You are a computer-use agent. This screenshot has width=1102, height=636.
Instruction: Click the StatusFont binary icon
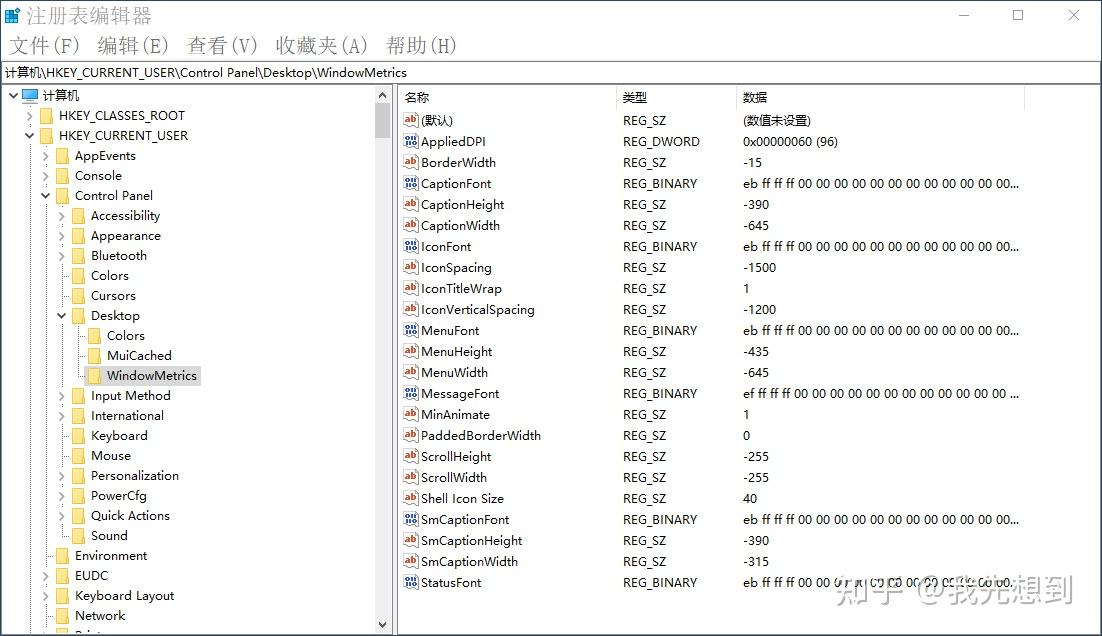(410, 583)
